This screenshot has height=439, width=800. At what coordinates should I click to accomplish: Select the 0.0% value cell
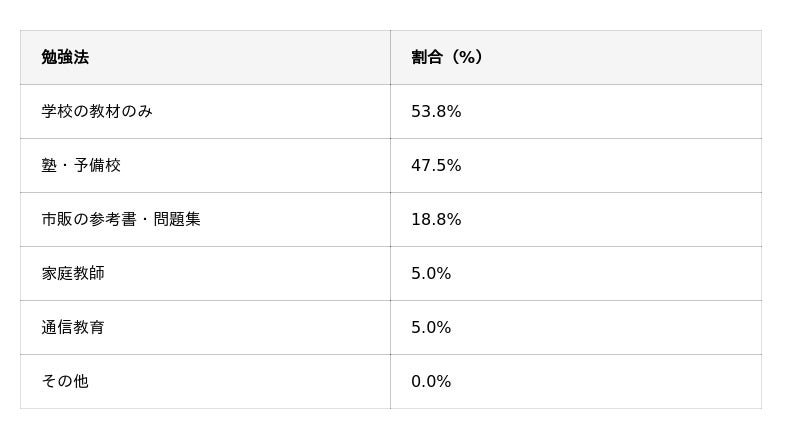(431, 382)
